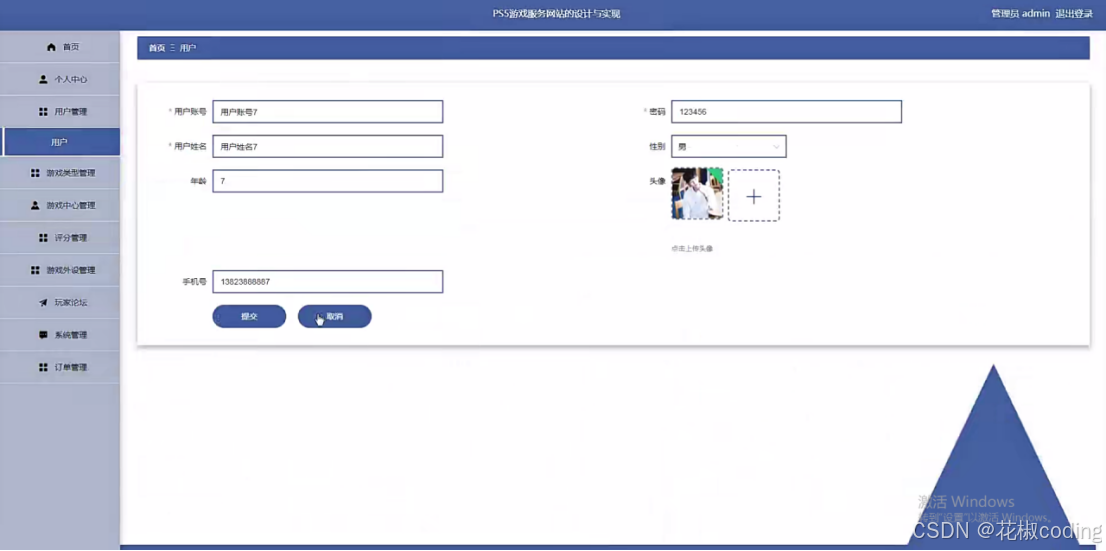Click the 退出登录 logout link
The width and height of the screenshot is (1106, 551).
point(1074,13)
